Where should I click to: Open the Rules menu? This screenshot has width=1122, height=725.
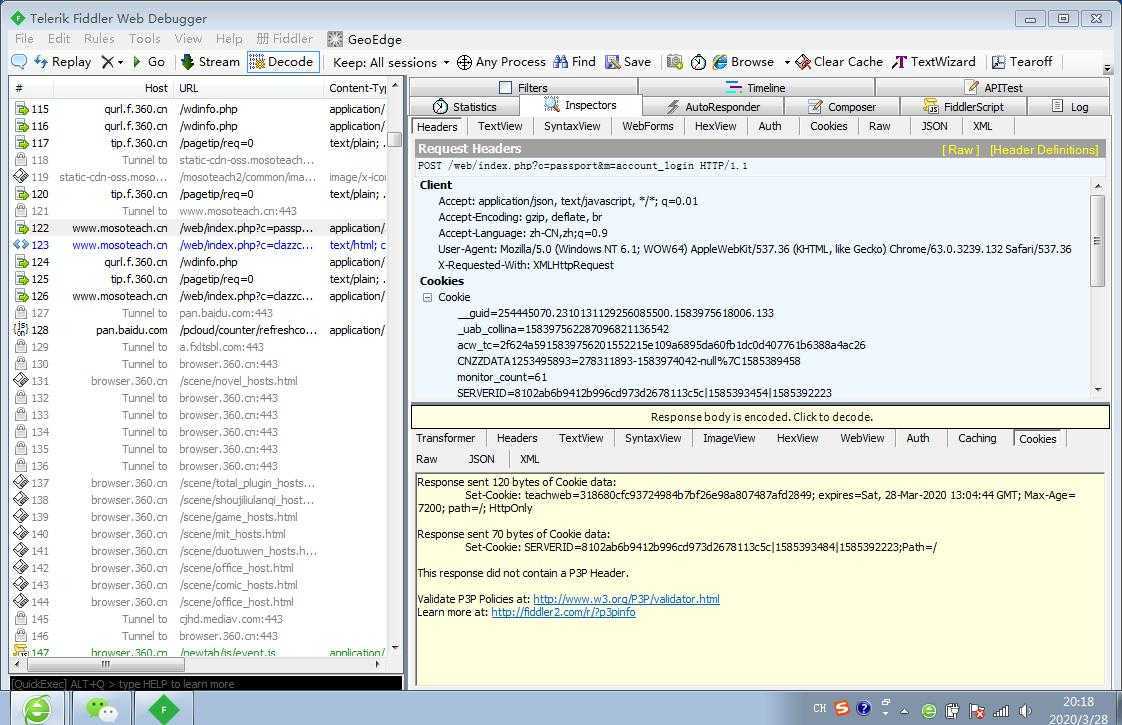99,39
